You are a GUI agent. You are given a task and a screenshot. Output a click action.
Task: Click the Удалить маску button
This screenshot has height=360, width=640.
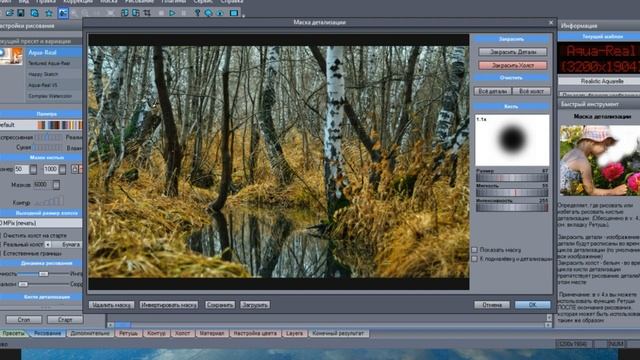(x=111, y=305)
